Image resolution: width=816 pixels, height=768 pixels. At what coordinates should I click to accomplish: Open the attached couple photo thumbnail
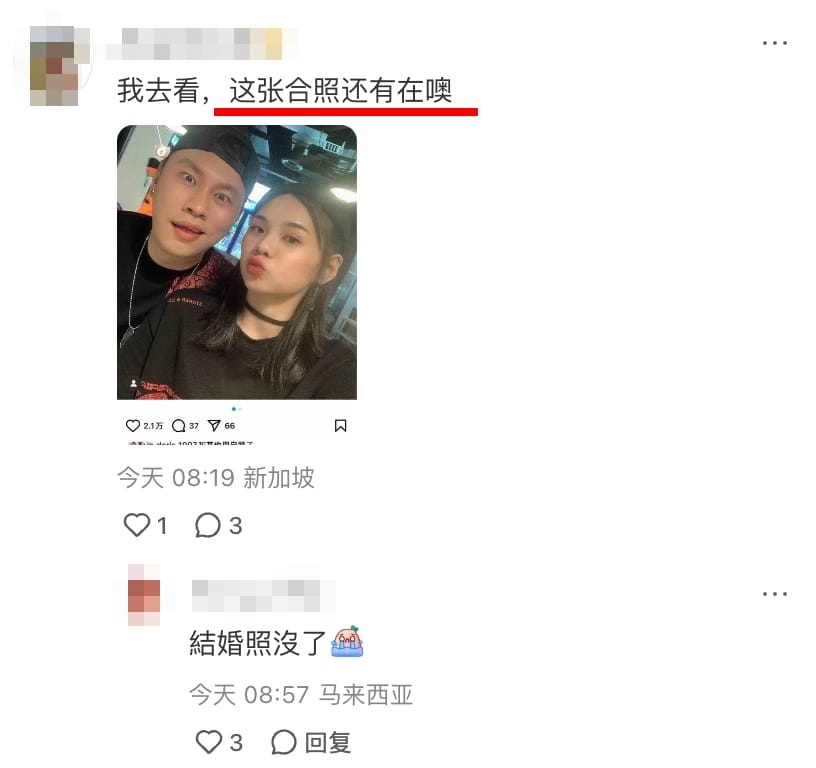click(x=237, y=262)
